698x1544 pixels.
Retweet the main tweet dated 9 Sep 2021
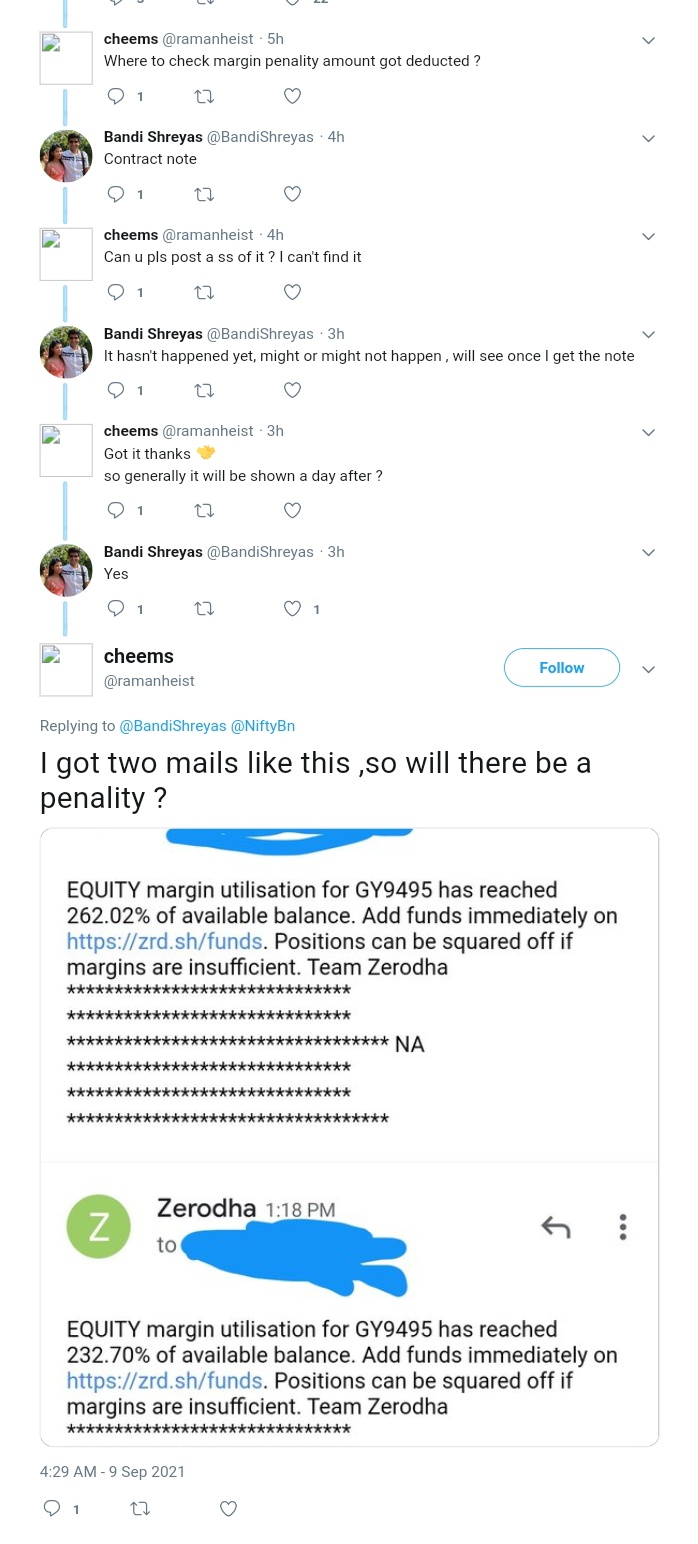point(140,1508)
